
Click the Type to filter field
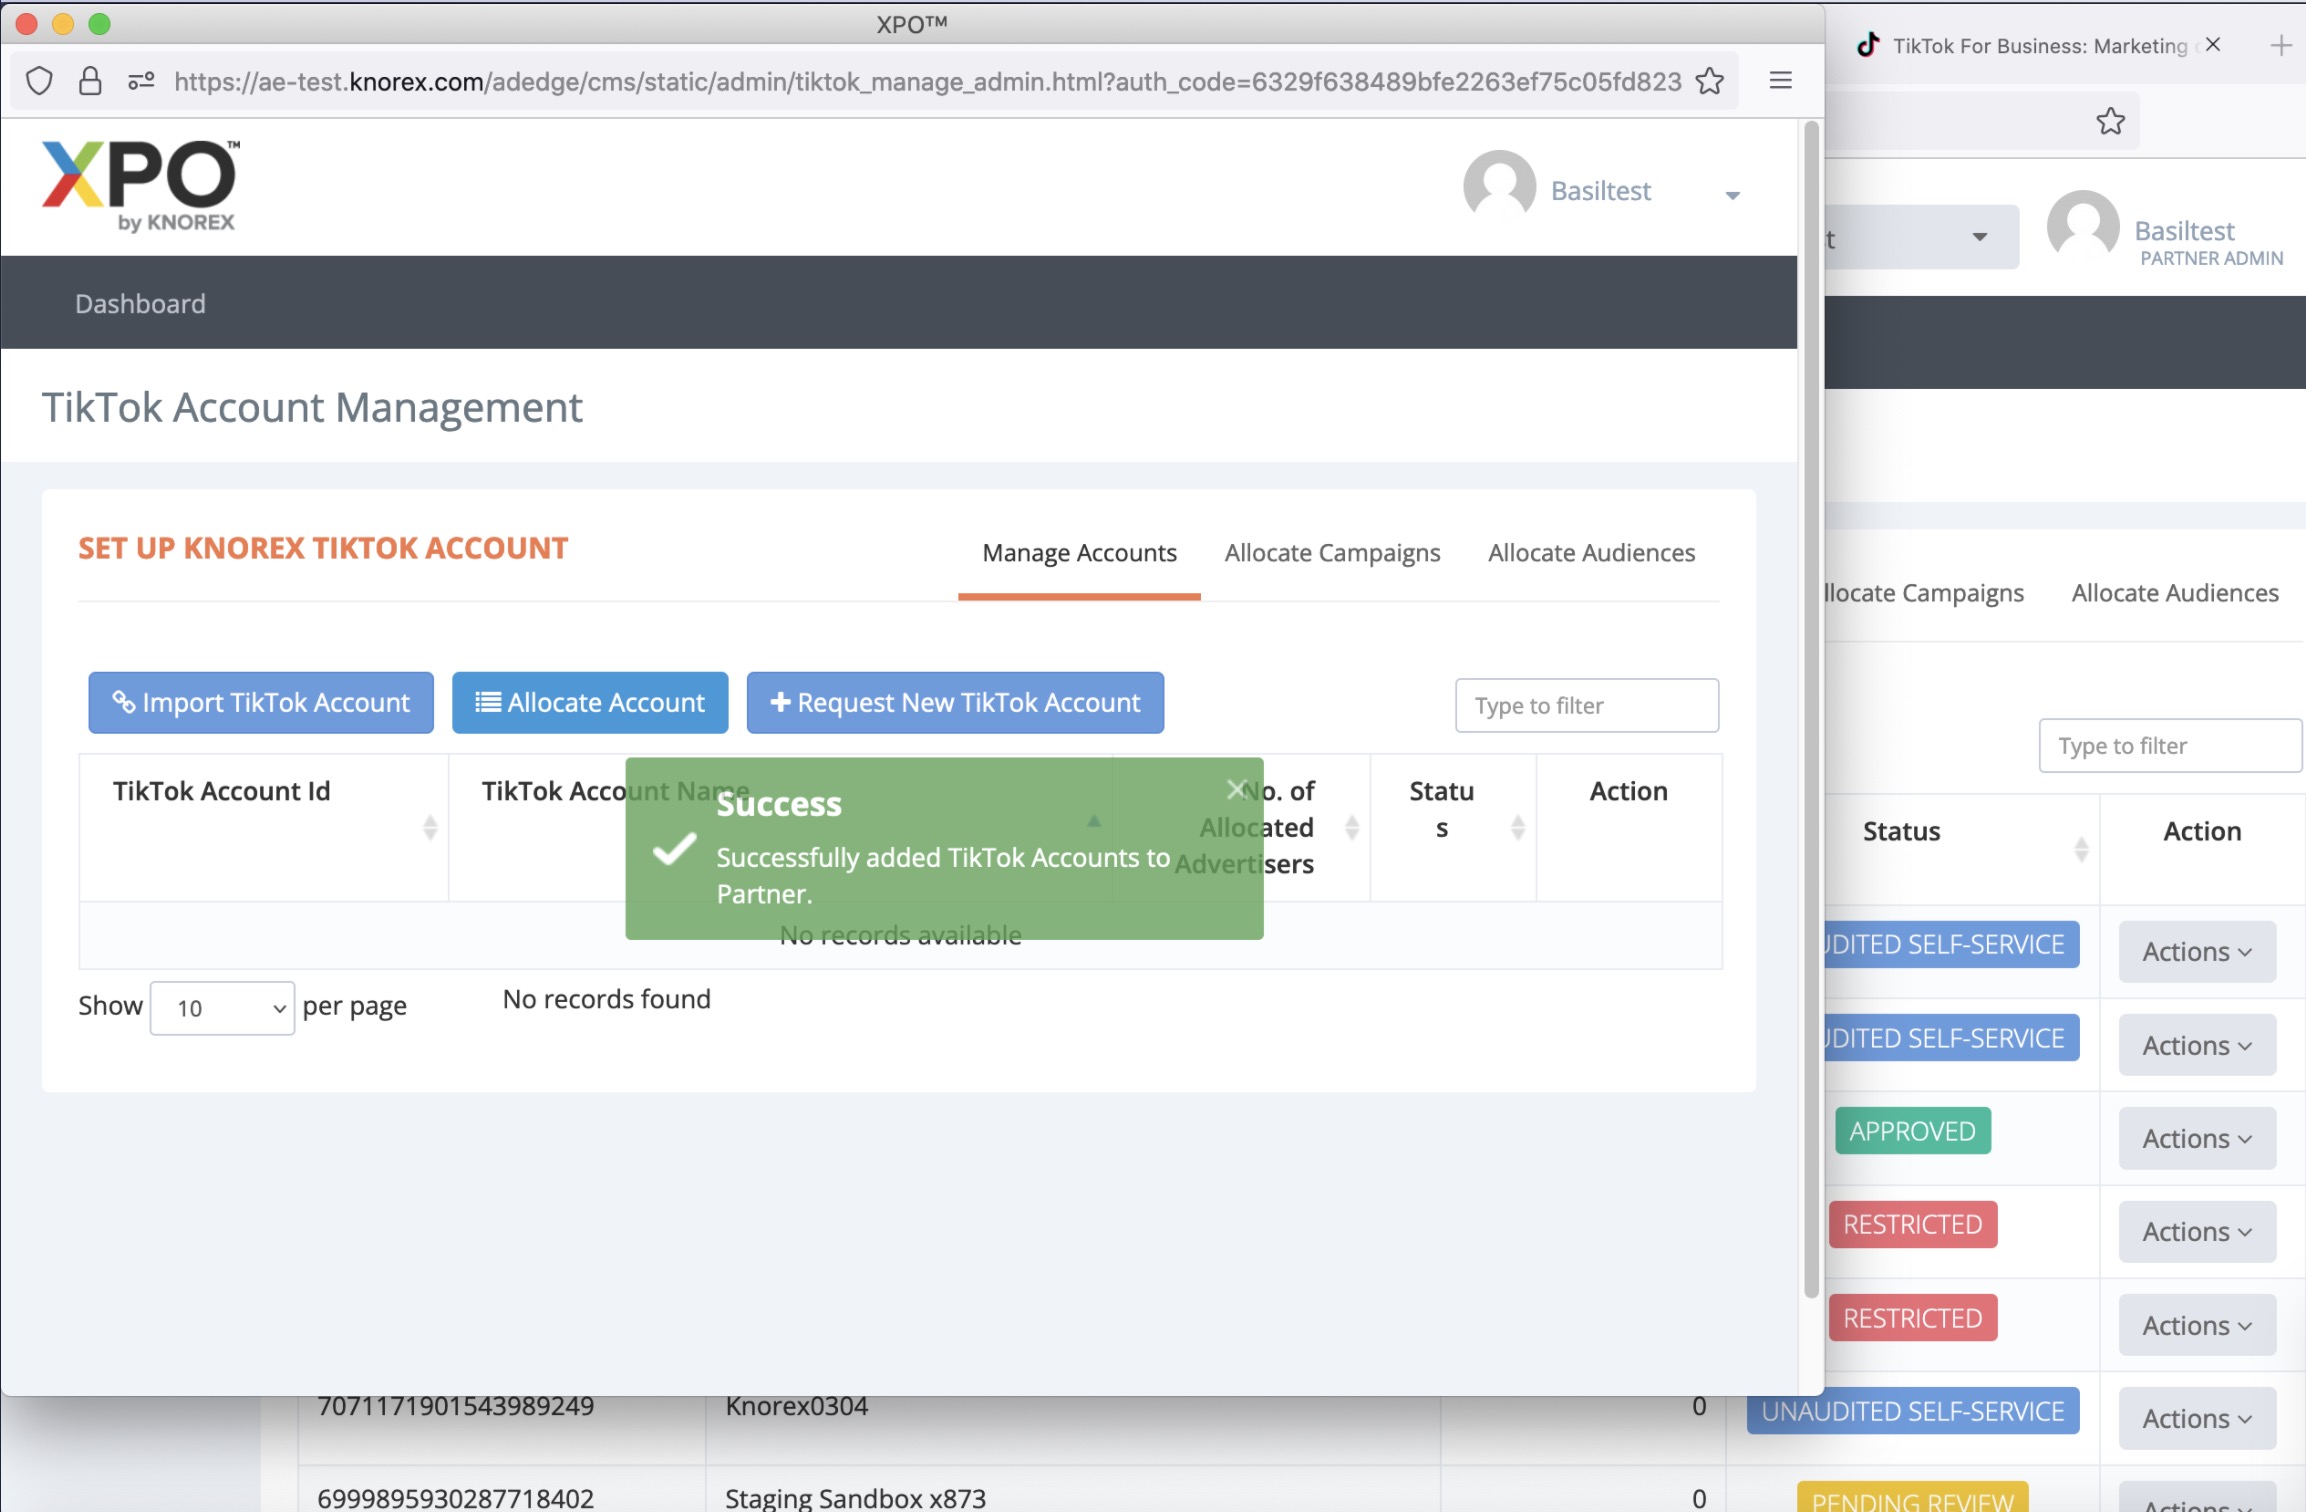[x=1586, y=706]
